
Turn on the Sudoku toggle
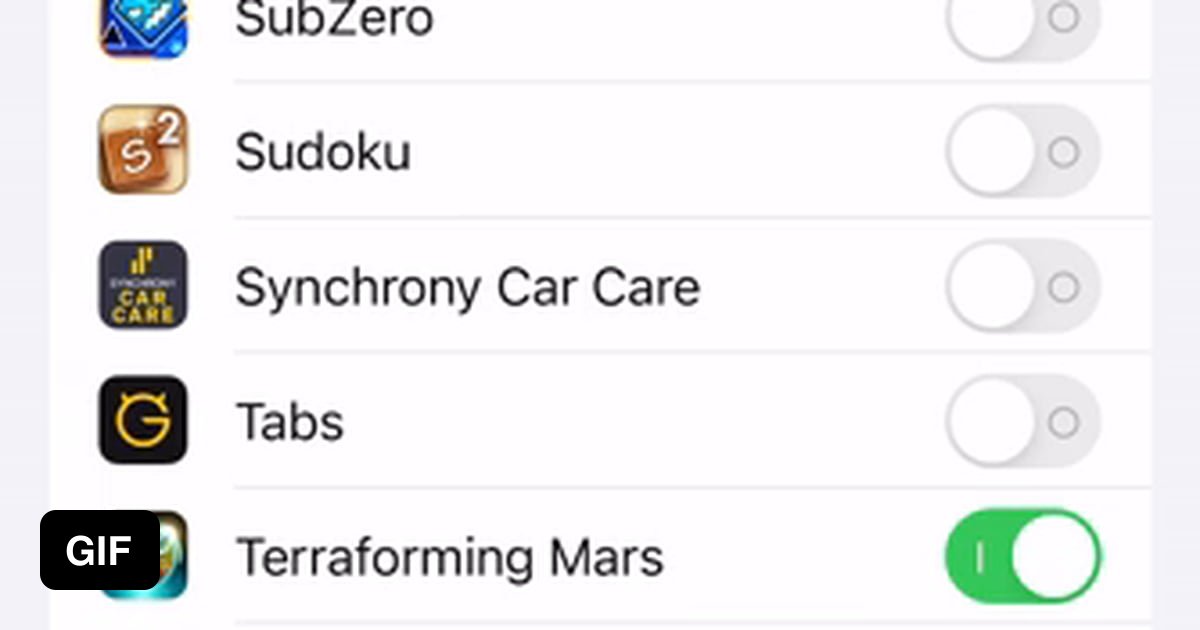pyautogui.click(x=1022, y=152)
